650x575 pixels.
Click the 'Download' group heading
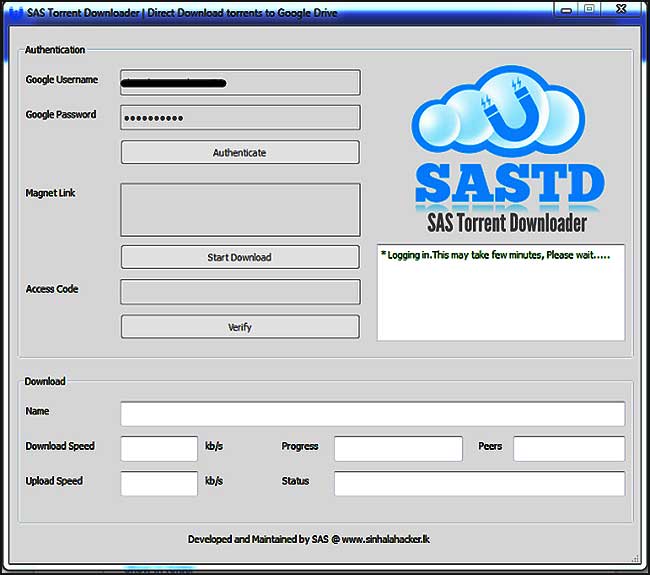tap(45, 381)
